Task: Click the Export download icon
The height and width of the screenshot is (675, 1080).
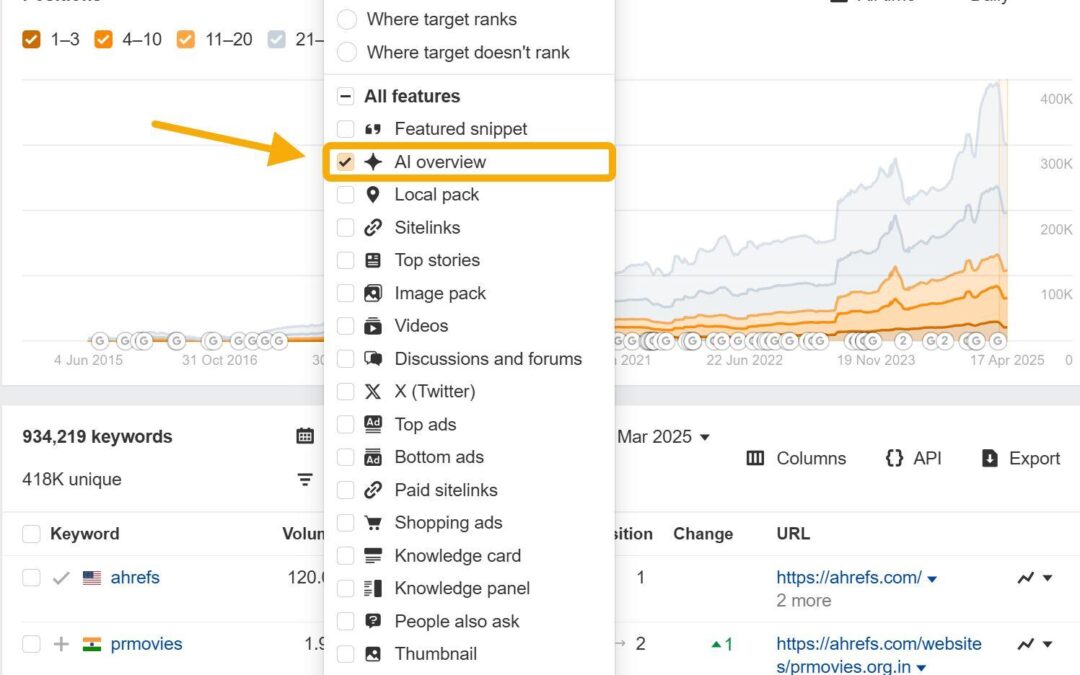Action: pos(989,458)
